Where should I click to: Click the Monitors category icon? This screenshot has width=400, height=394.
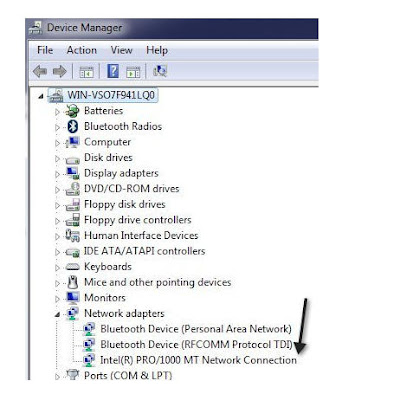click(72, 298)
